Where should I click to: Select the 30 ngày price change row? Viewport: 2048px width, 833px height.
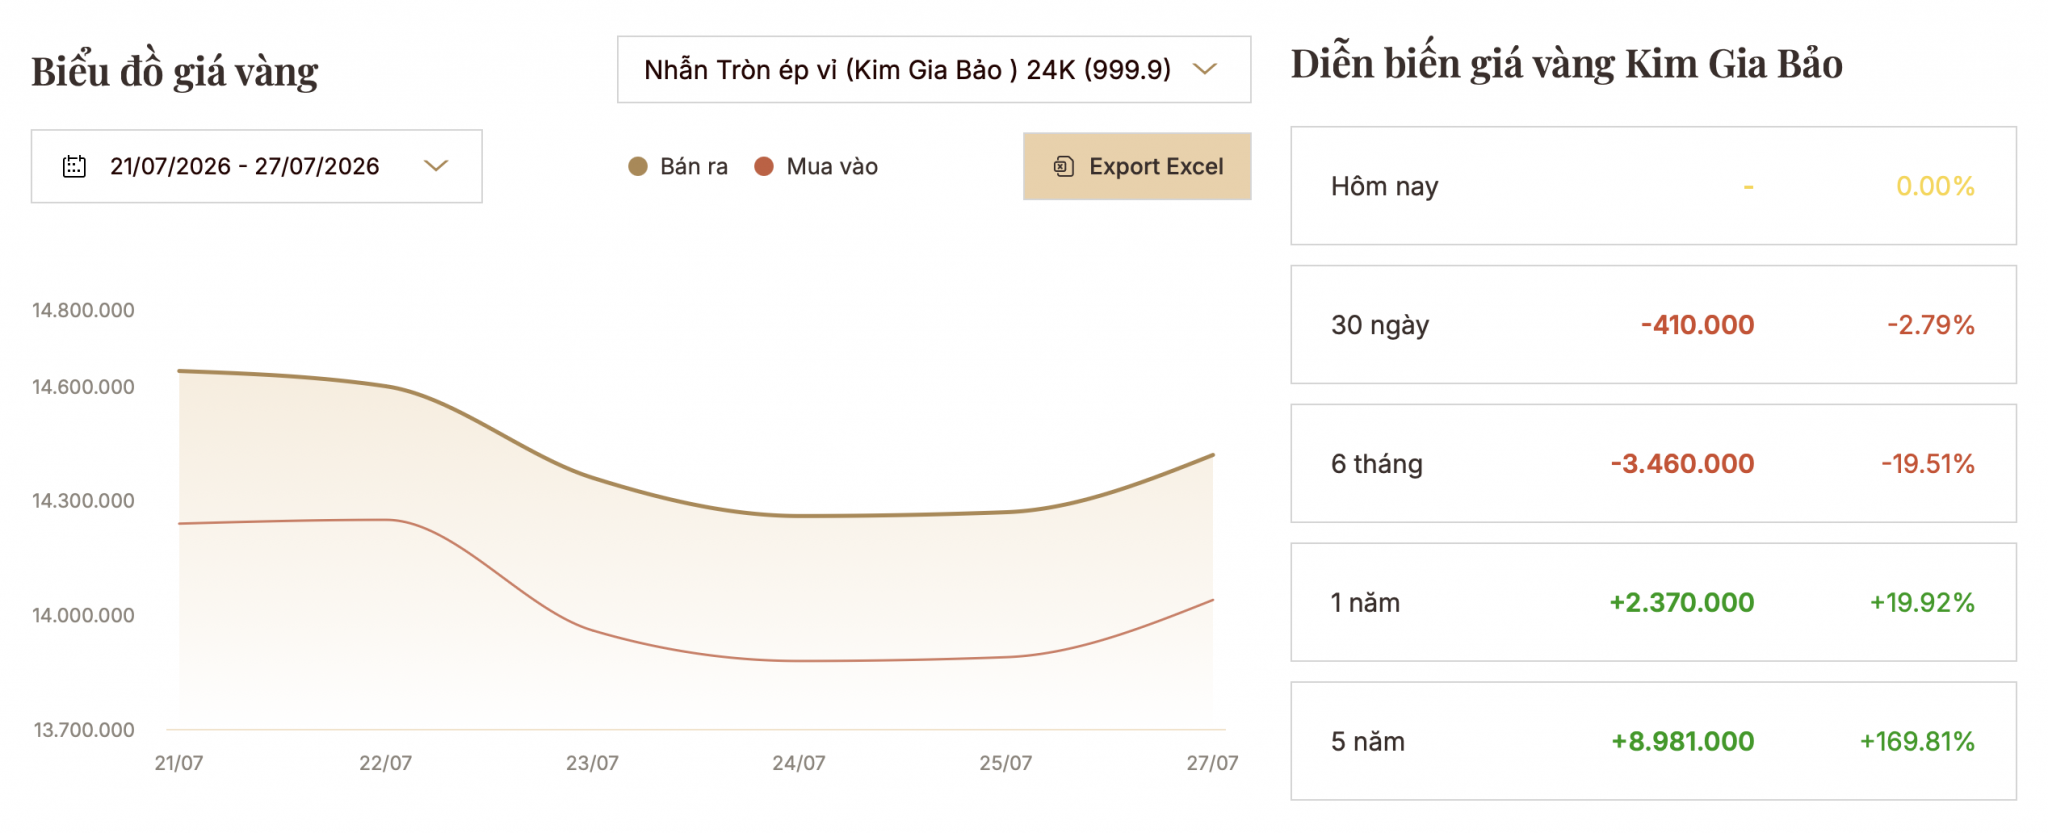(x=1653, y=324)
